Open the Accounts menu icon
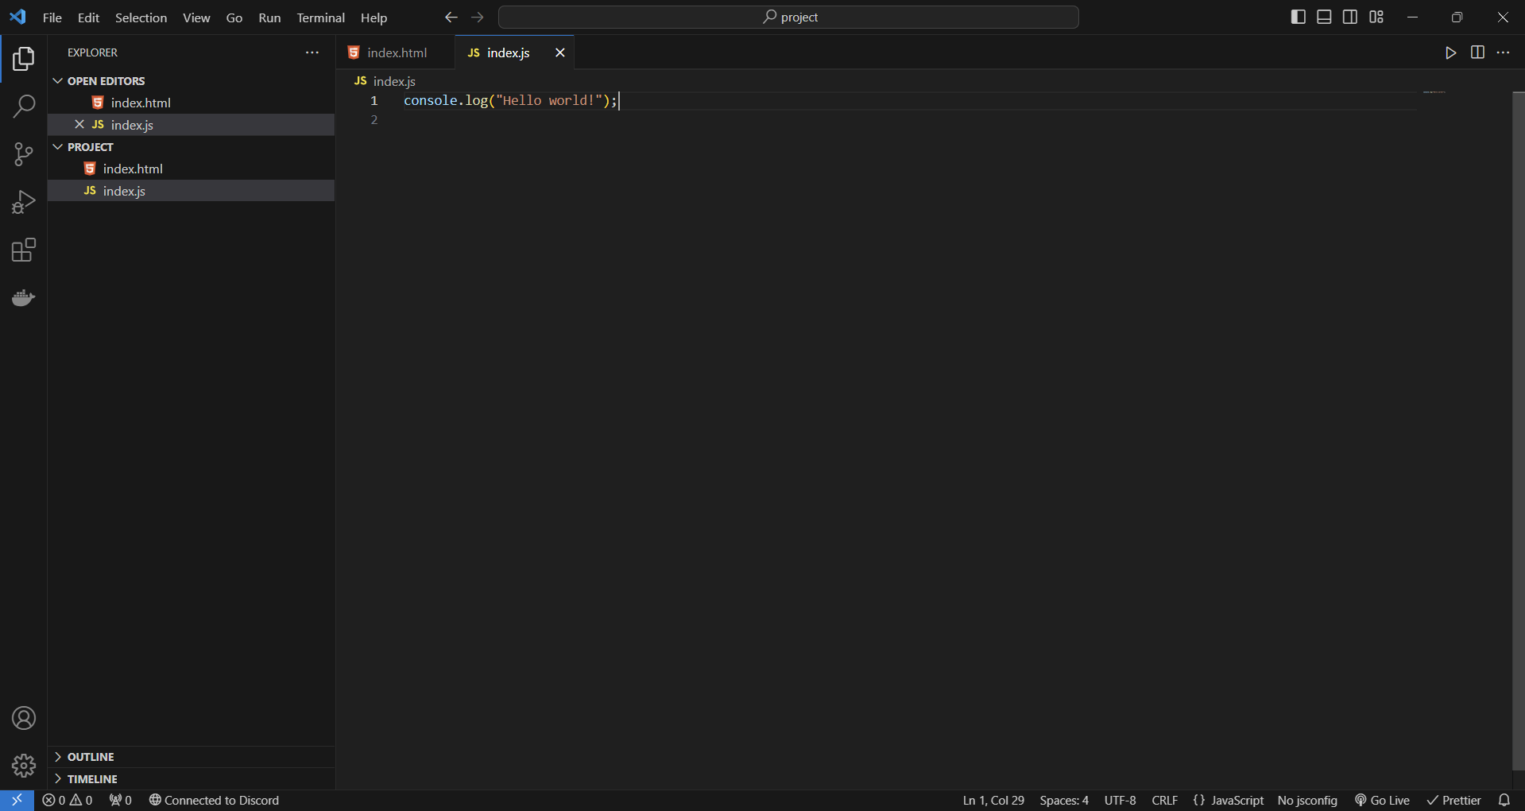This screenshot has height=811, width=1525. 24,718
